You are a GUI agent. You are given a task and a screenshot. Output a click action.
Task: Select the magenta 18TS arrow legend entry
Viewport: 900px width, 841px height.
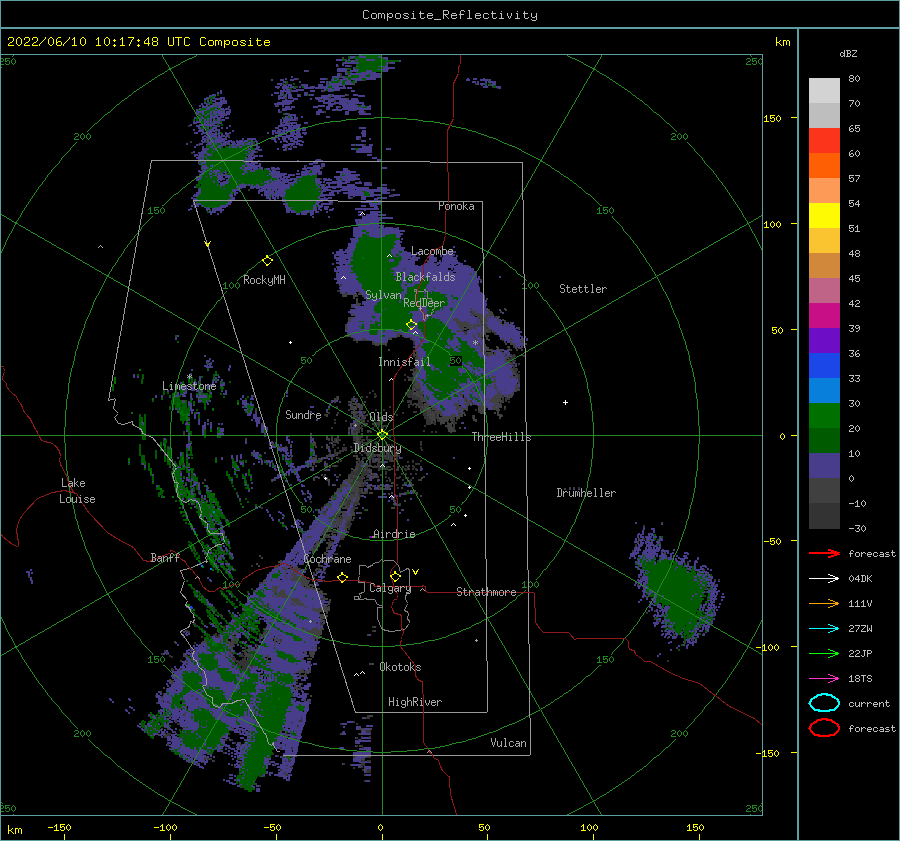coord(824,679)
